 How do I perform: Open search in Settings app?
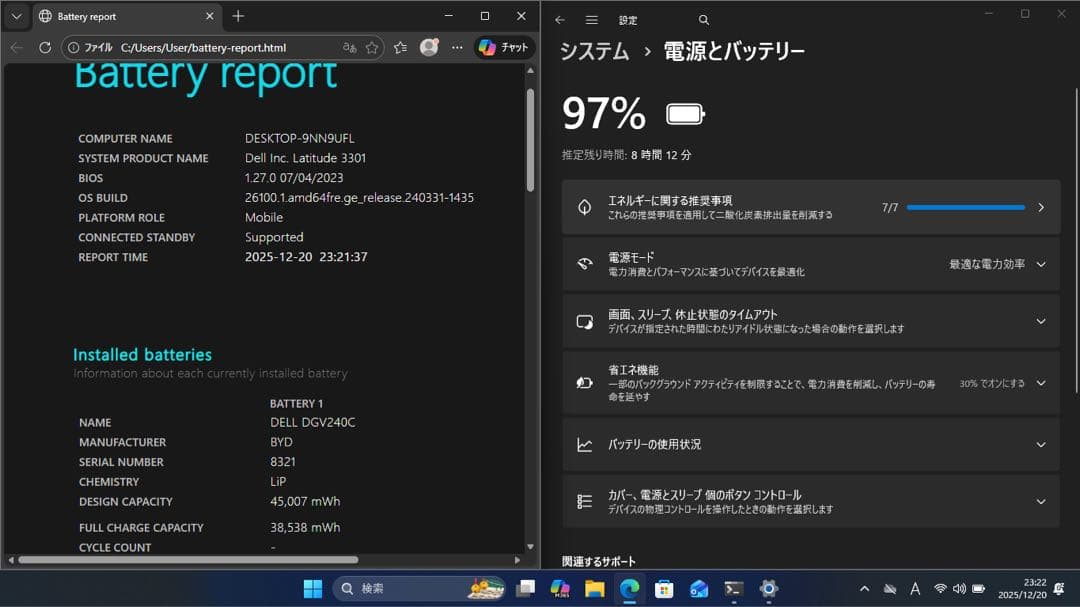[x=703, y=19]
